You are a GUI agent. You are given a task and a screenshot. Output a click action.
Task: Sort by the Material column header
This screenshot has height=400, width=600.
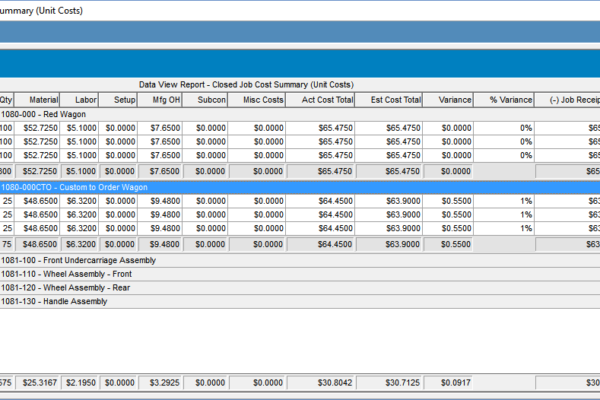click(x=37, y=100)
